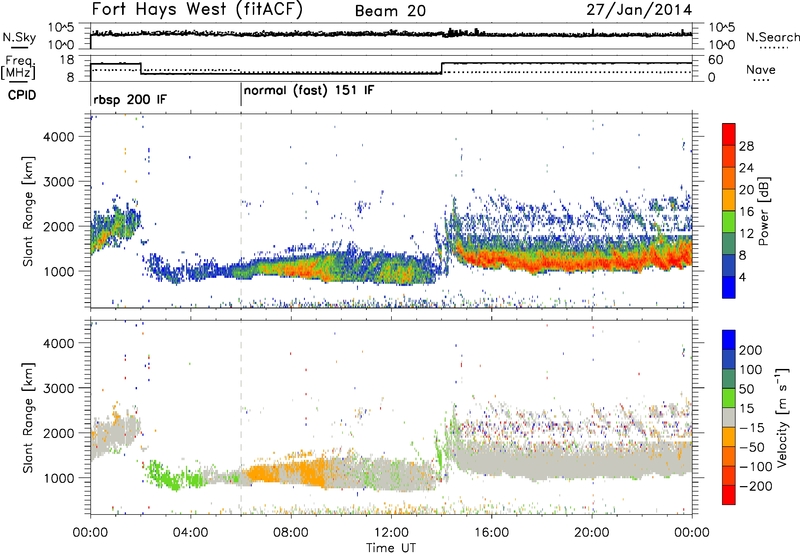Click the date '27/Jan/2014'

tap(639, 10)
